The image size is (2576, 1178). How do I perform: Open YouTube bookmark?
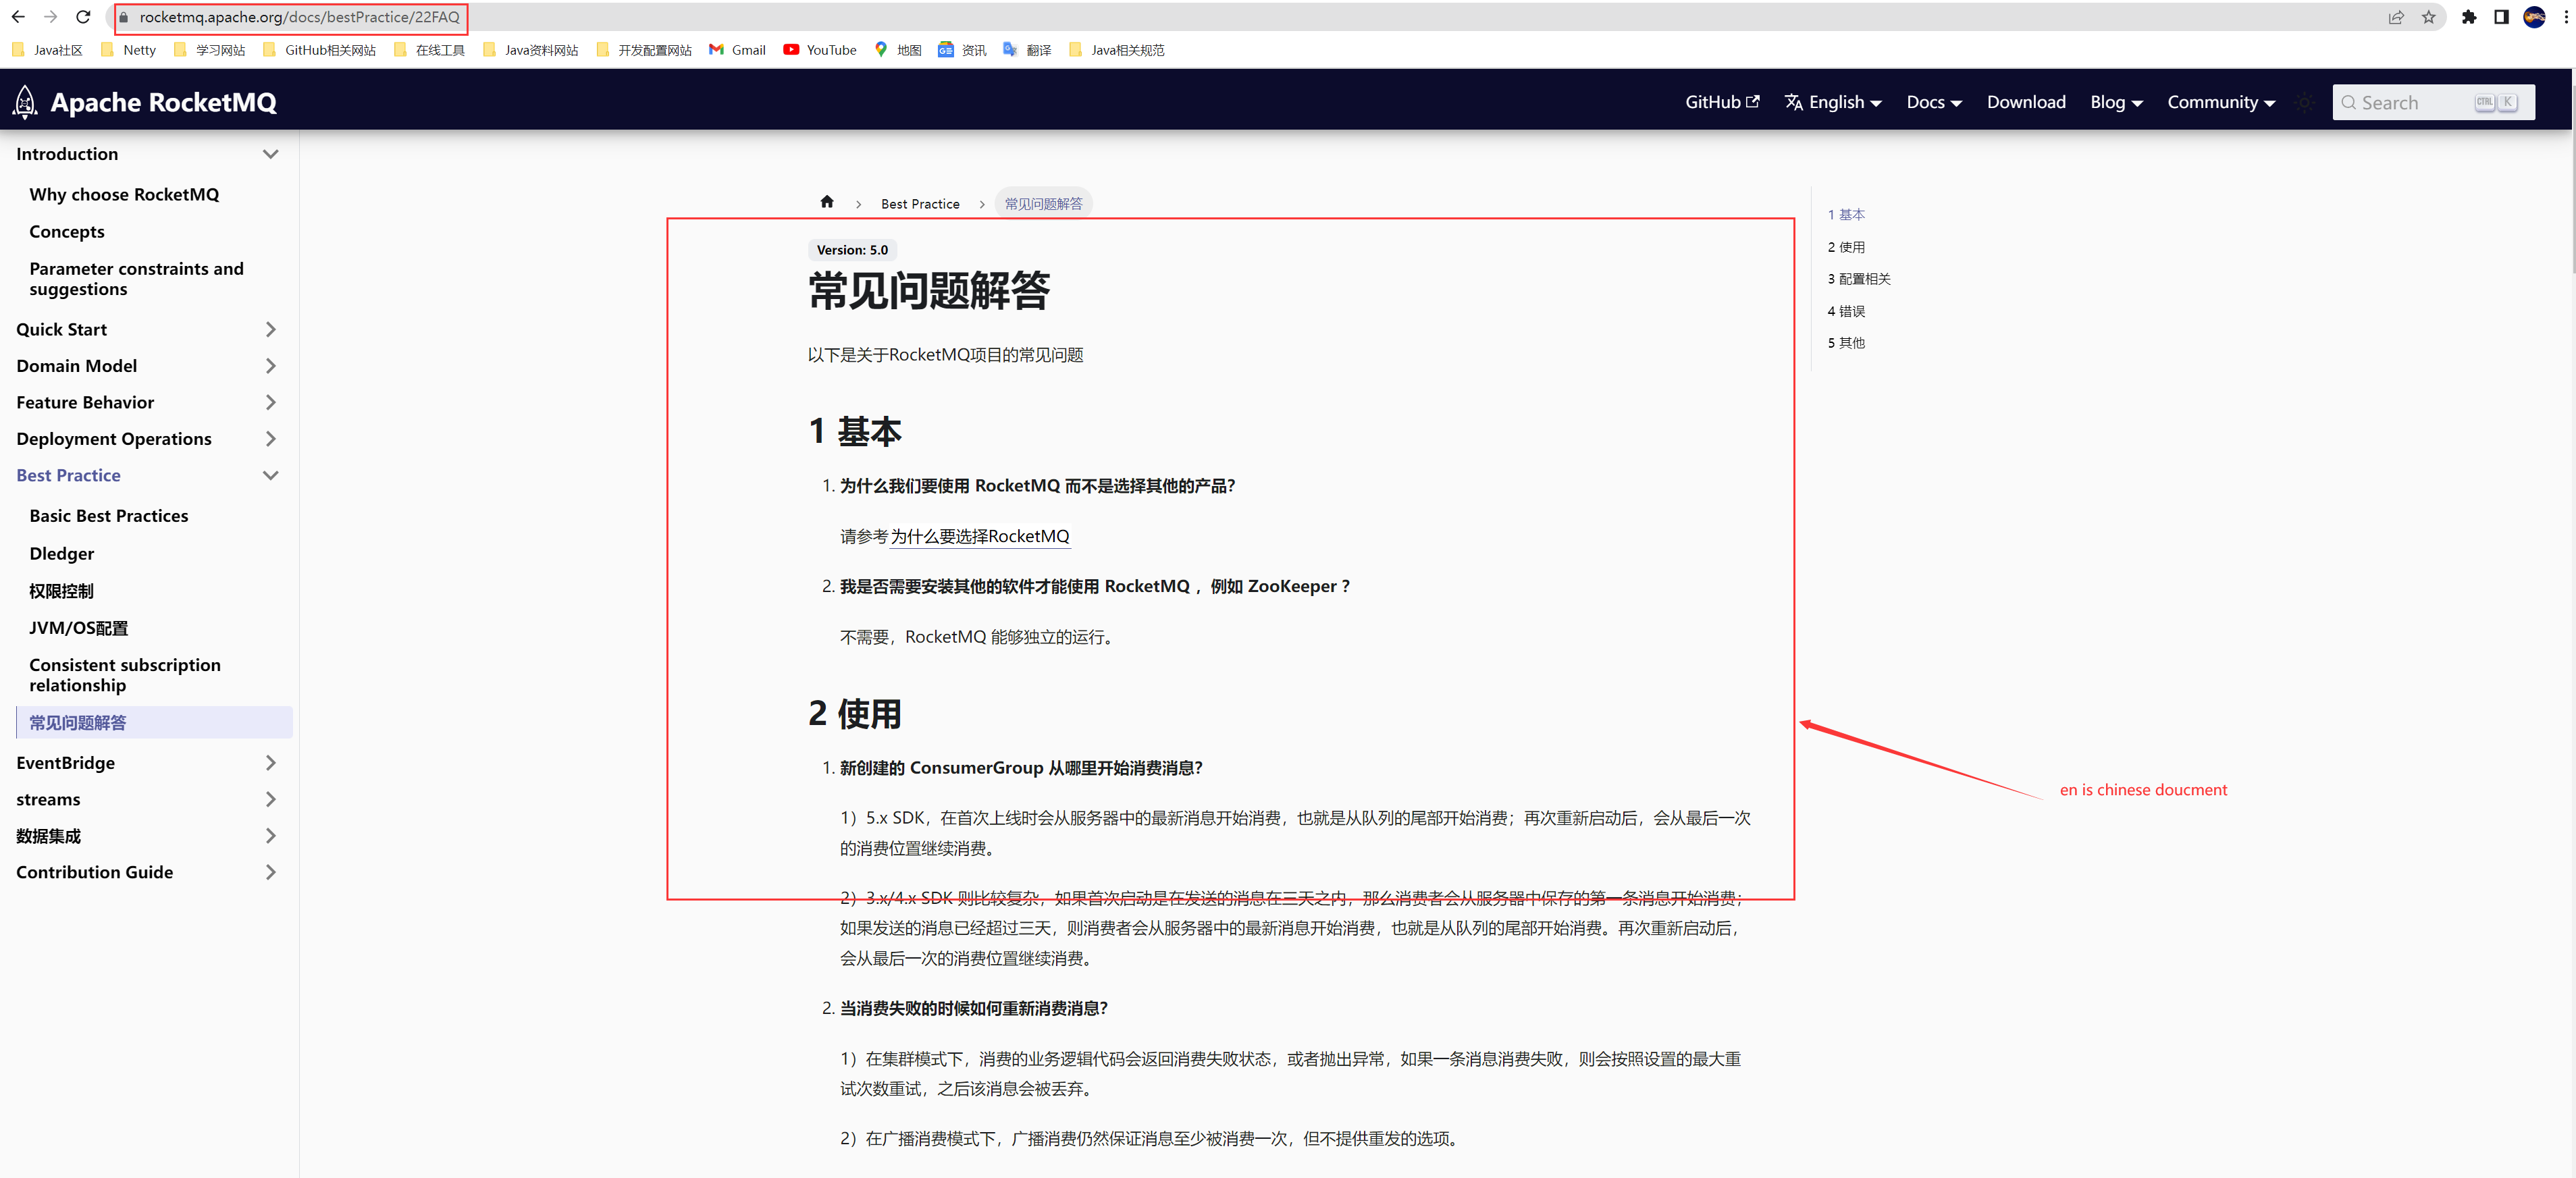pyautogui.click(x=819, y=50)
